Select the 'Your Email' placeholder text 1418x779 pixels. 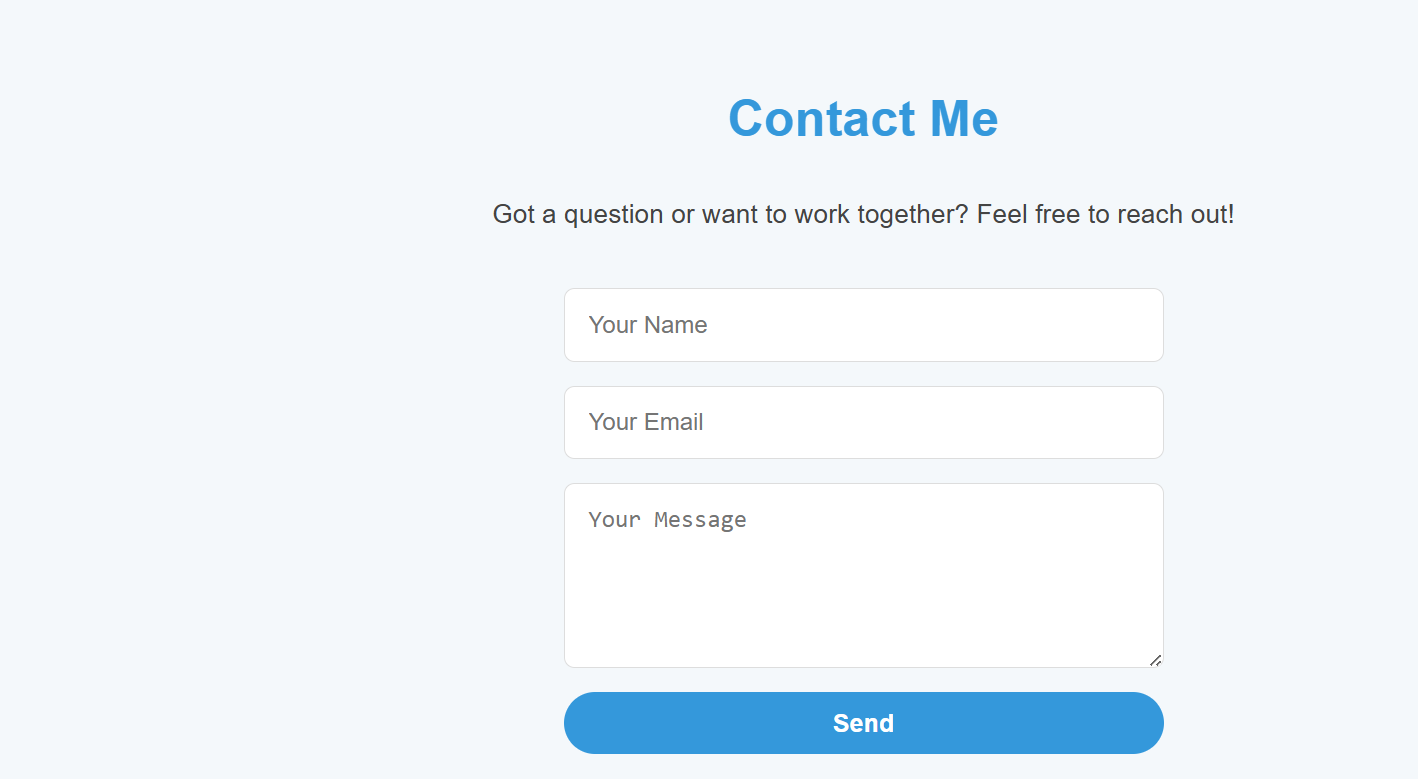click(646, 422)
